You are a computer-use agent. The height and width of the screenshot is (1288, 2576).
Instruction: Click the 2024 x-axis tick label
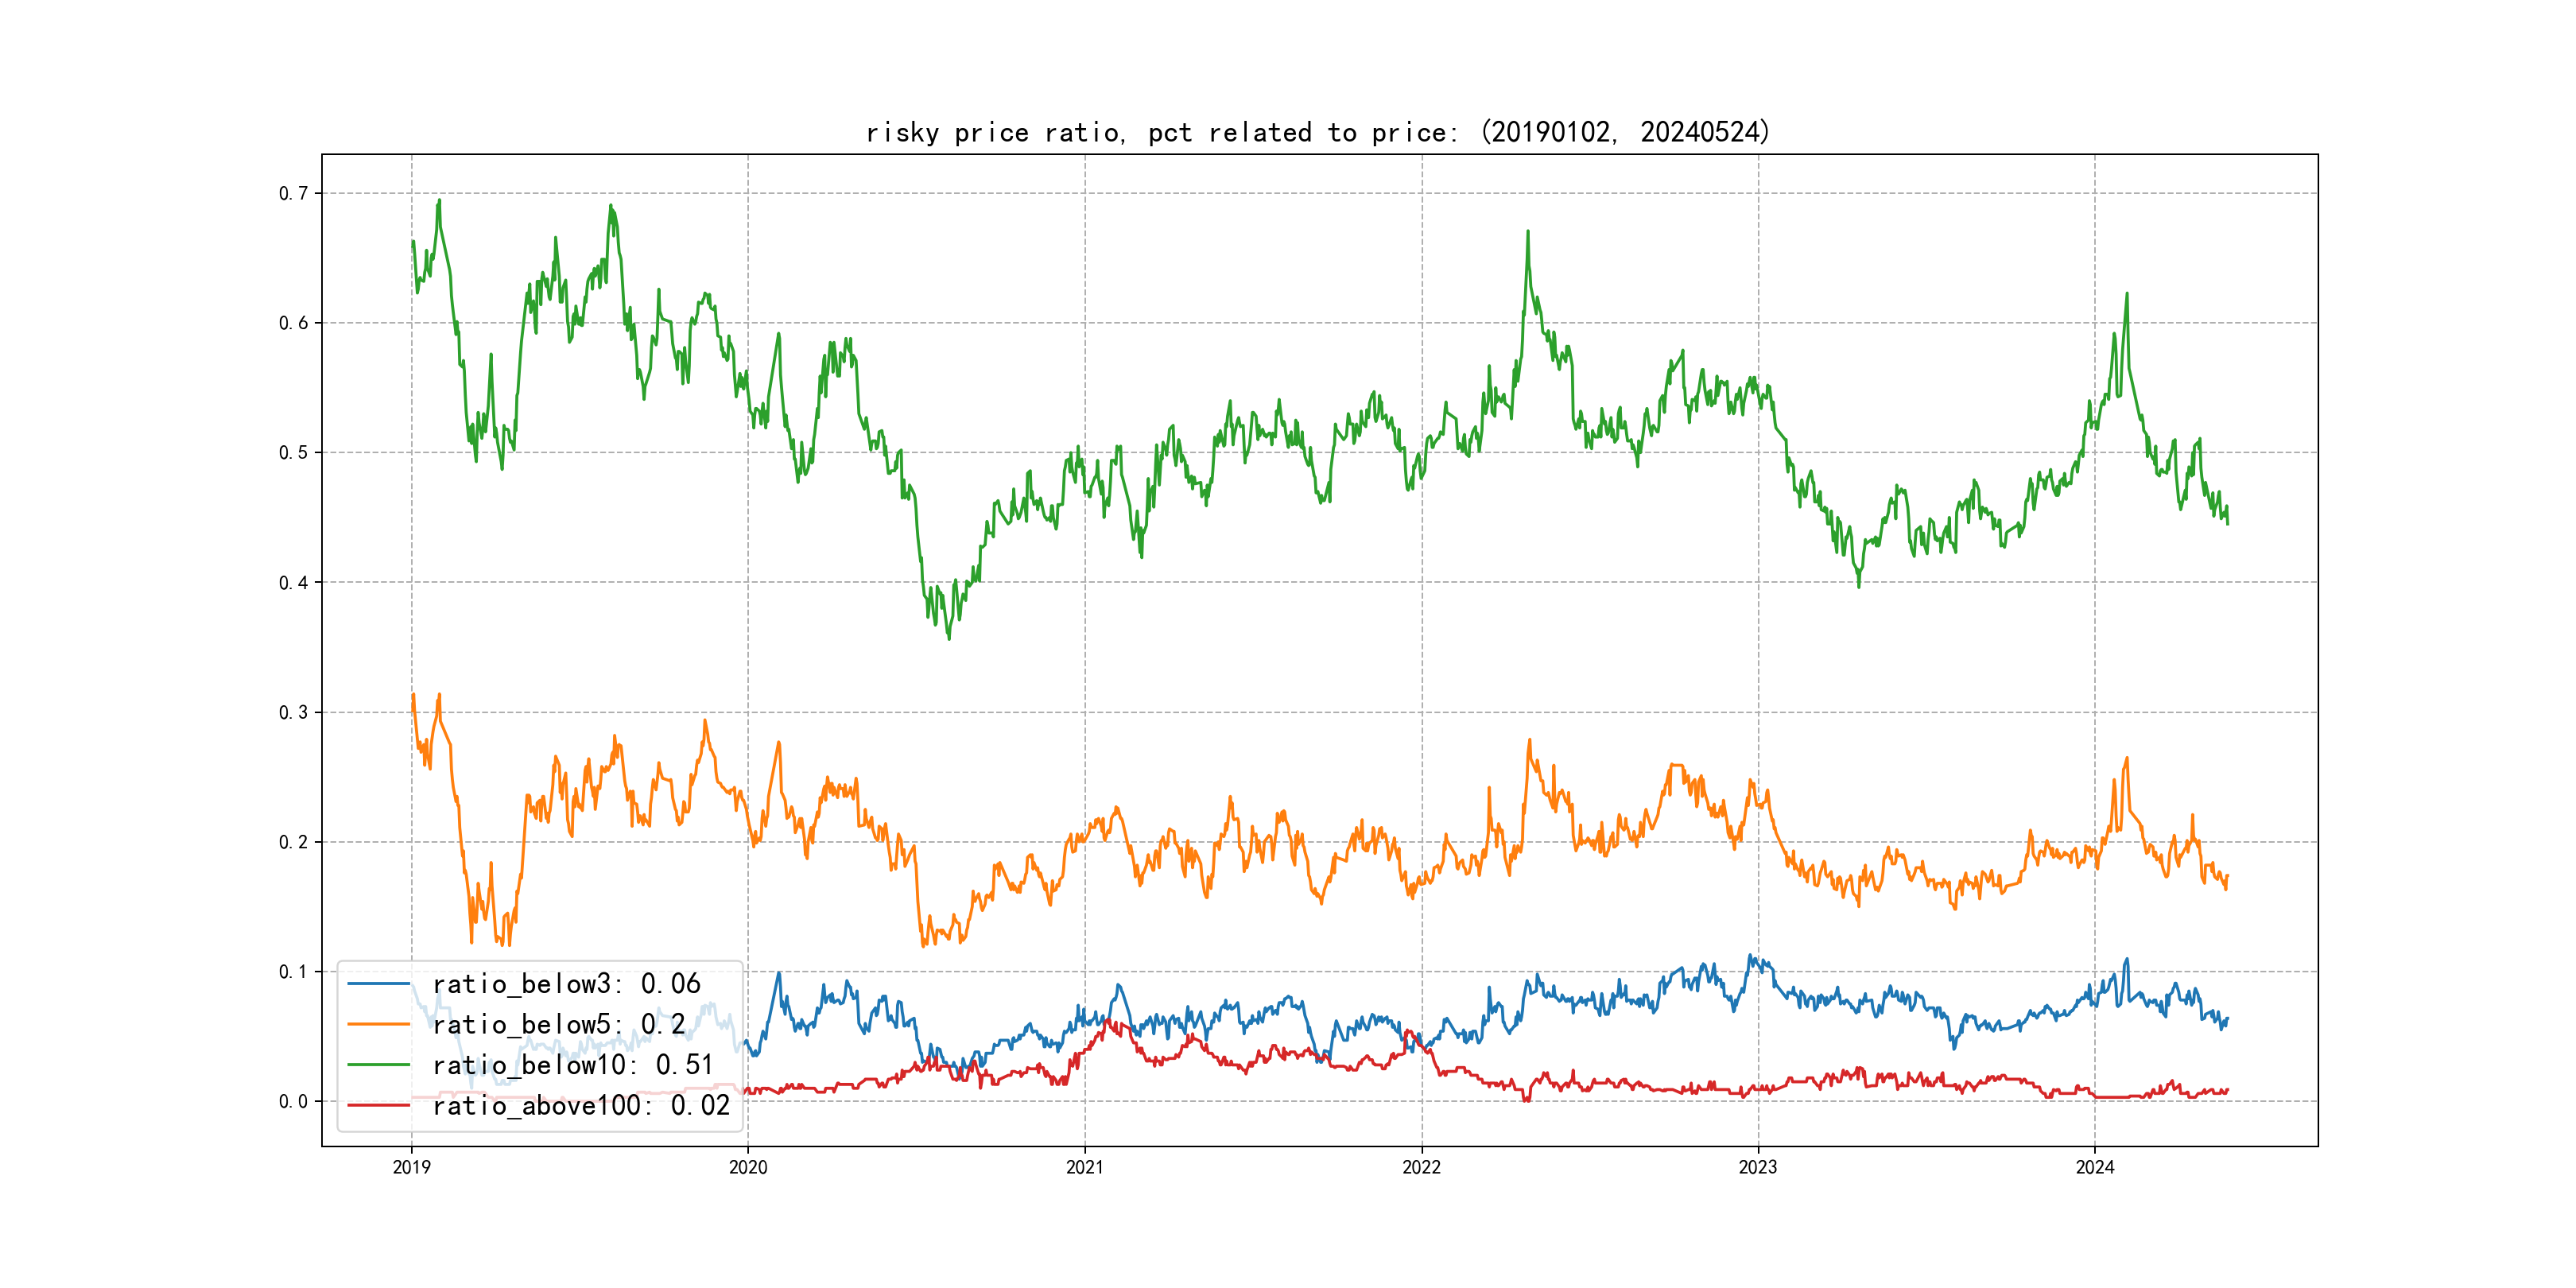tap(2095, 1167)
